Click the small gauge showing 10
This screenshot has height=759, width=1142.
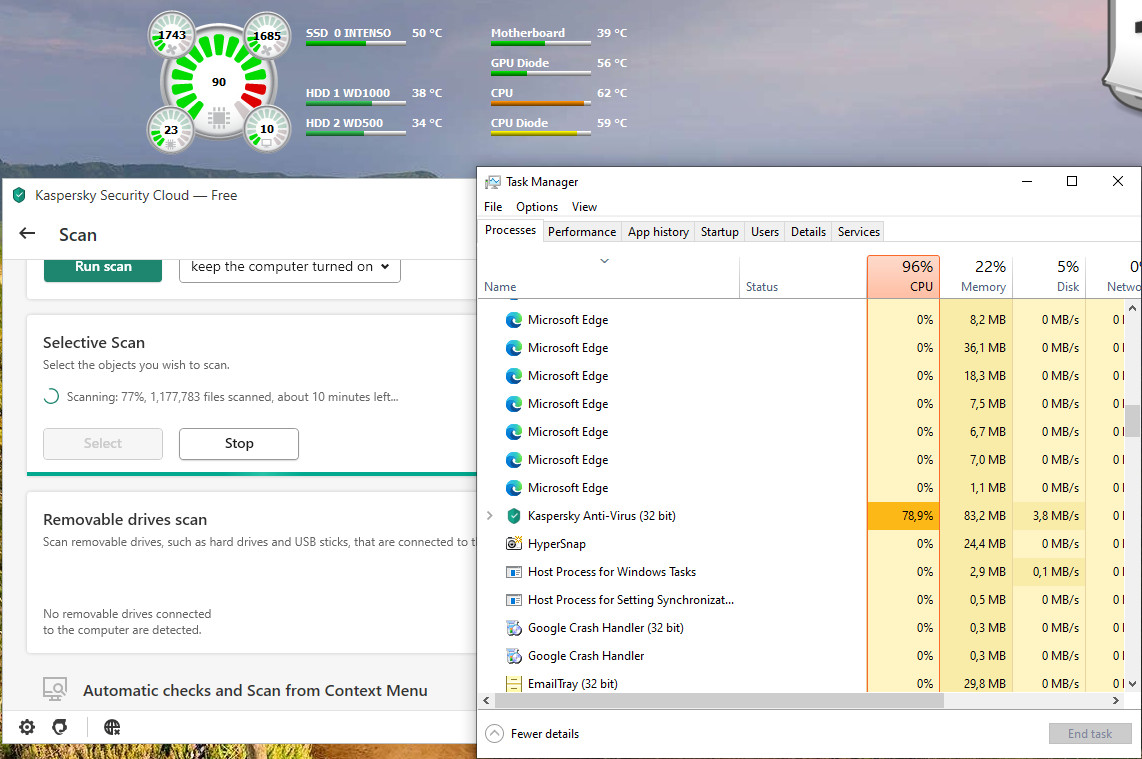click(267, 129)
